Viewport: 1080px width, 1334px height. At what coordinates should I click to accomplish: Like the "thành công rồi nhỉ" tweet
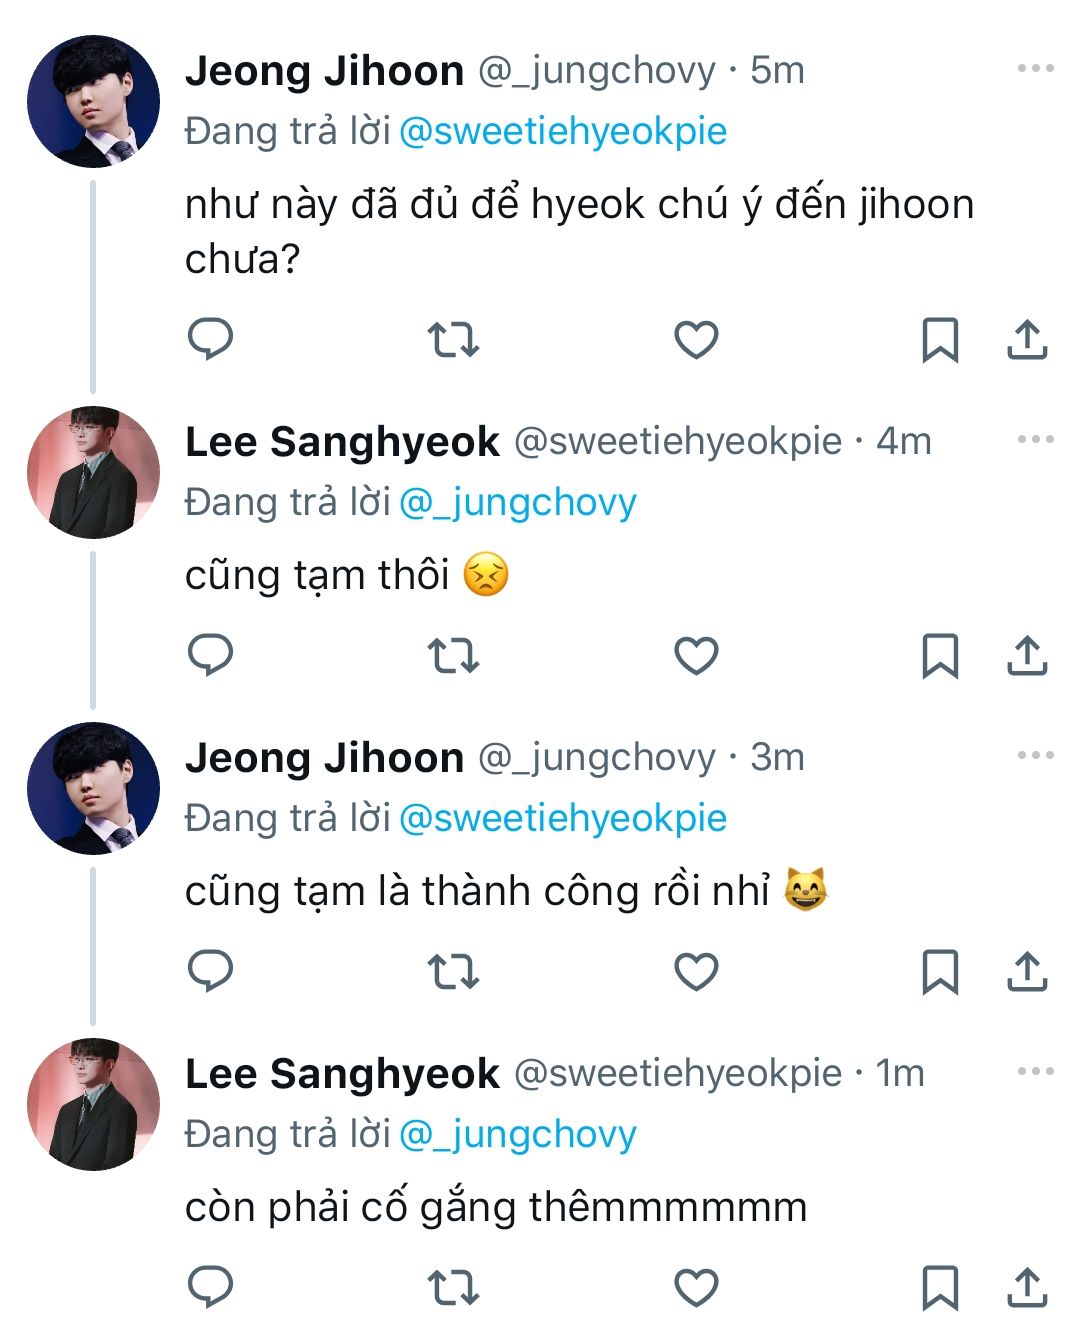tap(696, 971)
